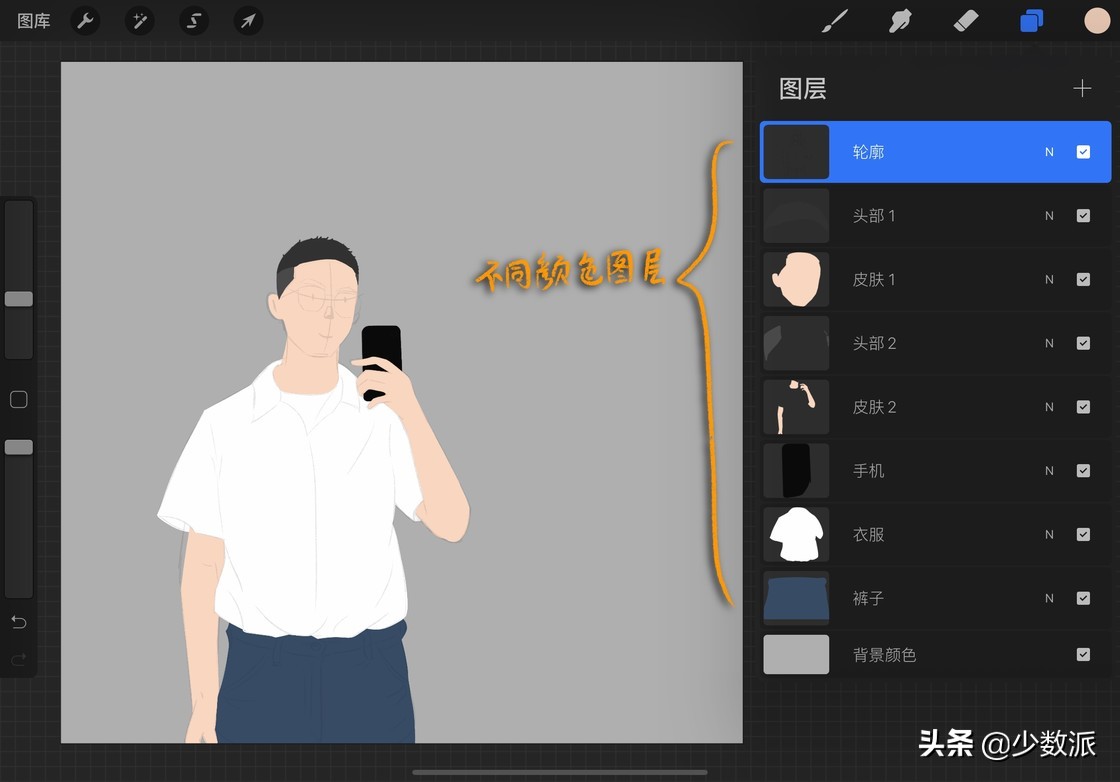The image size is (1120, 782).
Task: Select the 皮肤 1 layer thumbnail
Action: click(795, 279)
